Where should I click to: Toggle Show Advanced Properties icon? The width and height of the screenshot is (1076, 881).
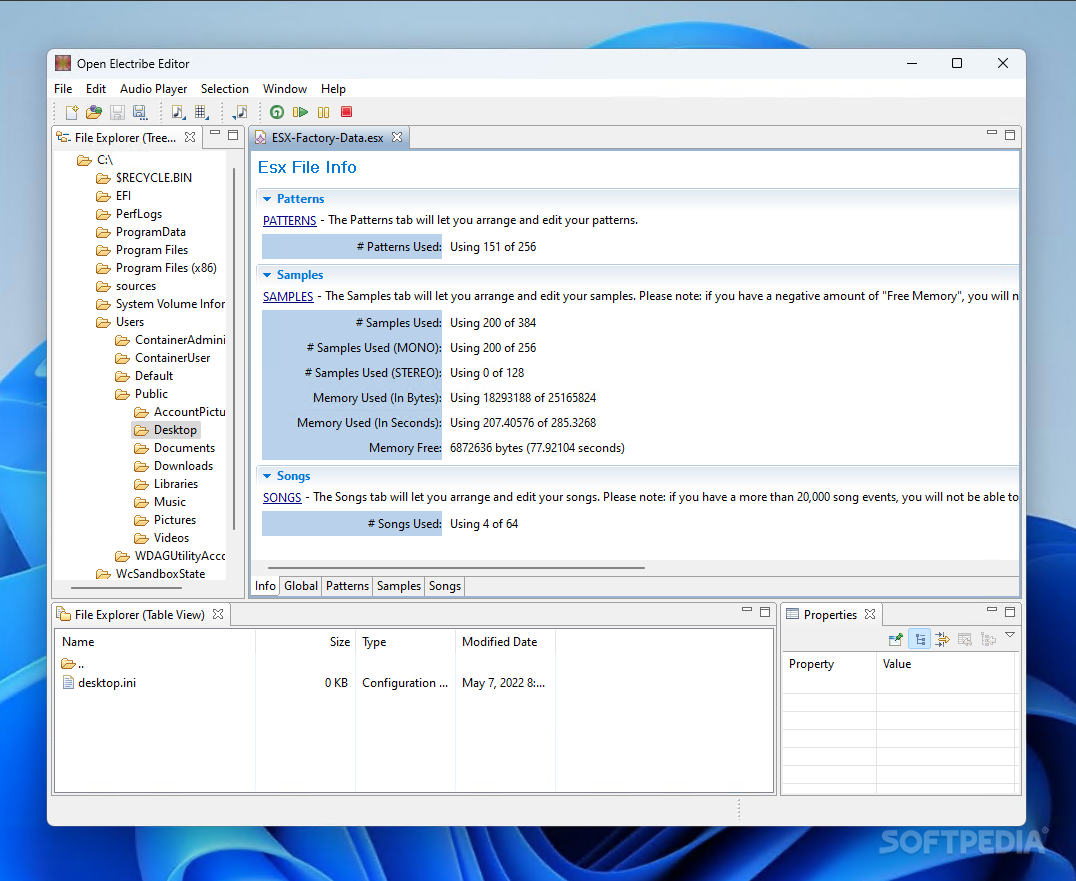coord(942,639)
